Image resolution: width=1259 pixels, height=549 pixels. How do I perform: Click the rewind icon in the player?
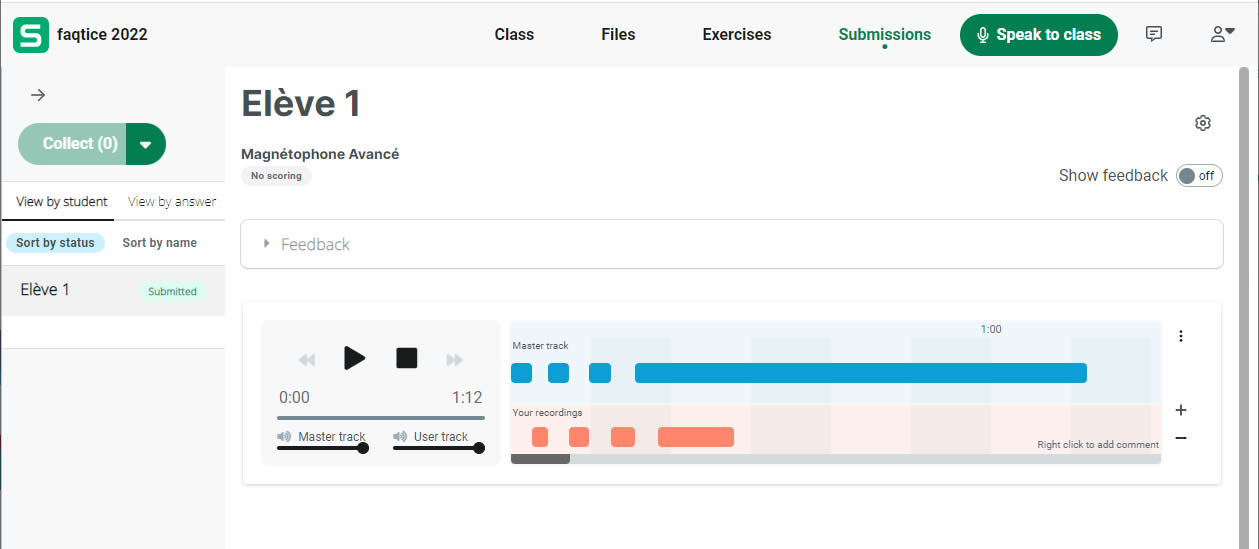[x=307, y=360]
